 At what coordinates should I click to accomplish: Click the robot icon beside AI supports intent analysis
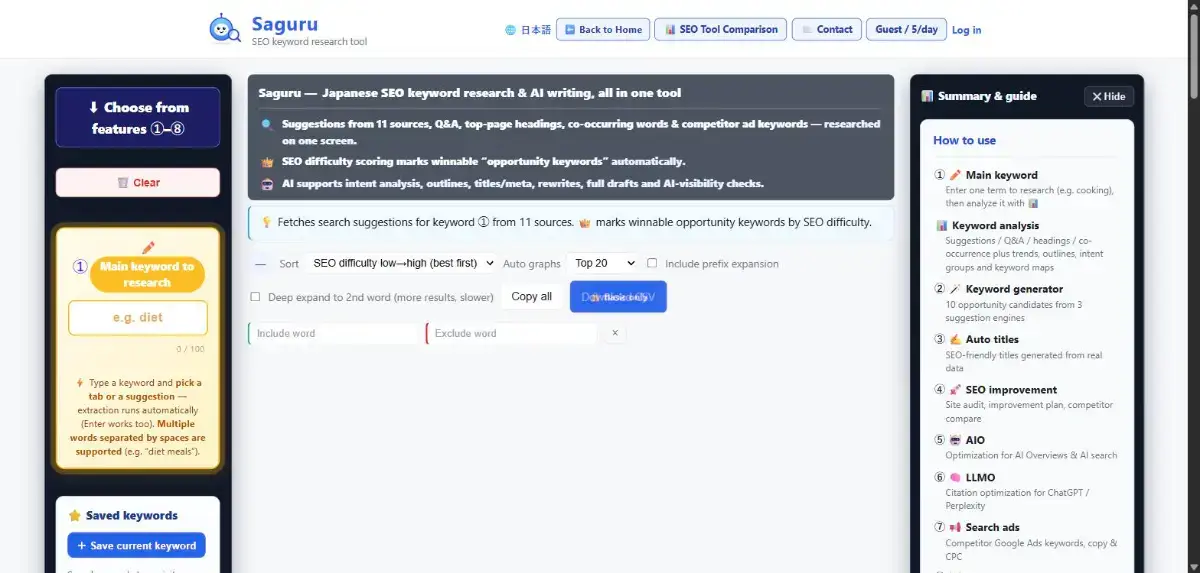(x=267, y=184)
